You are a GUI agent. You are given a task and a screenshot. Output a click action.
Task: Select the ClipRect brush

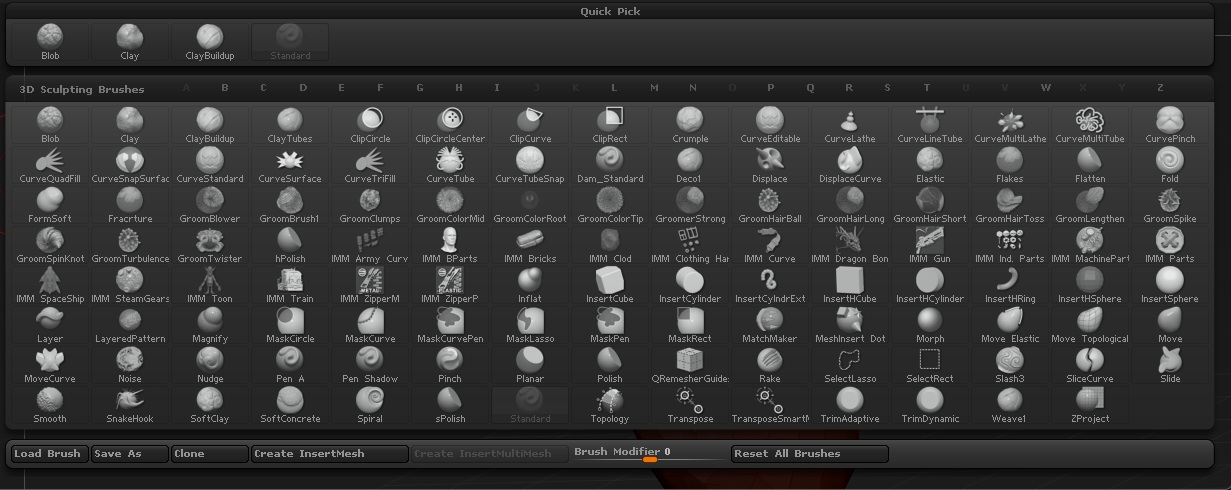[x=610, y=126]
